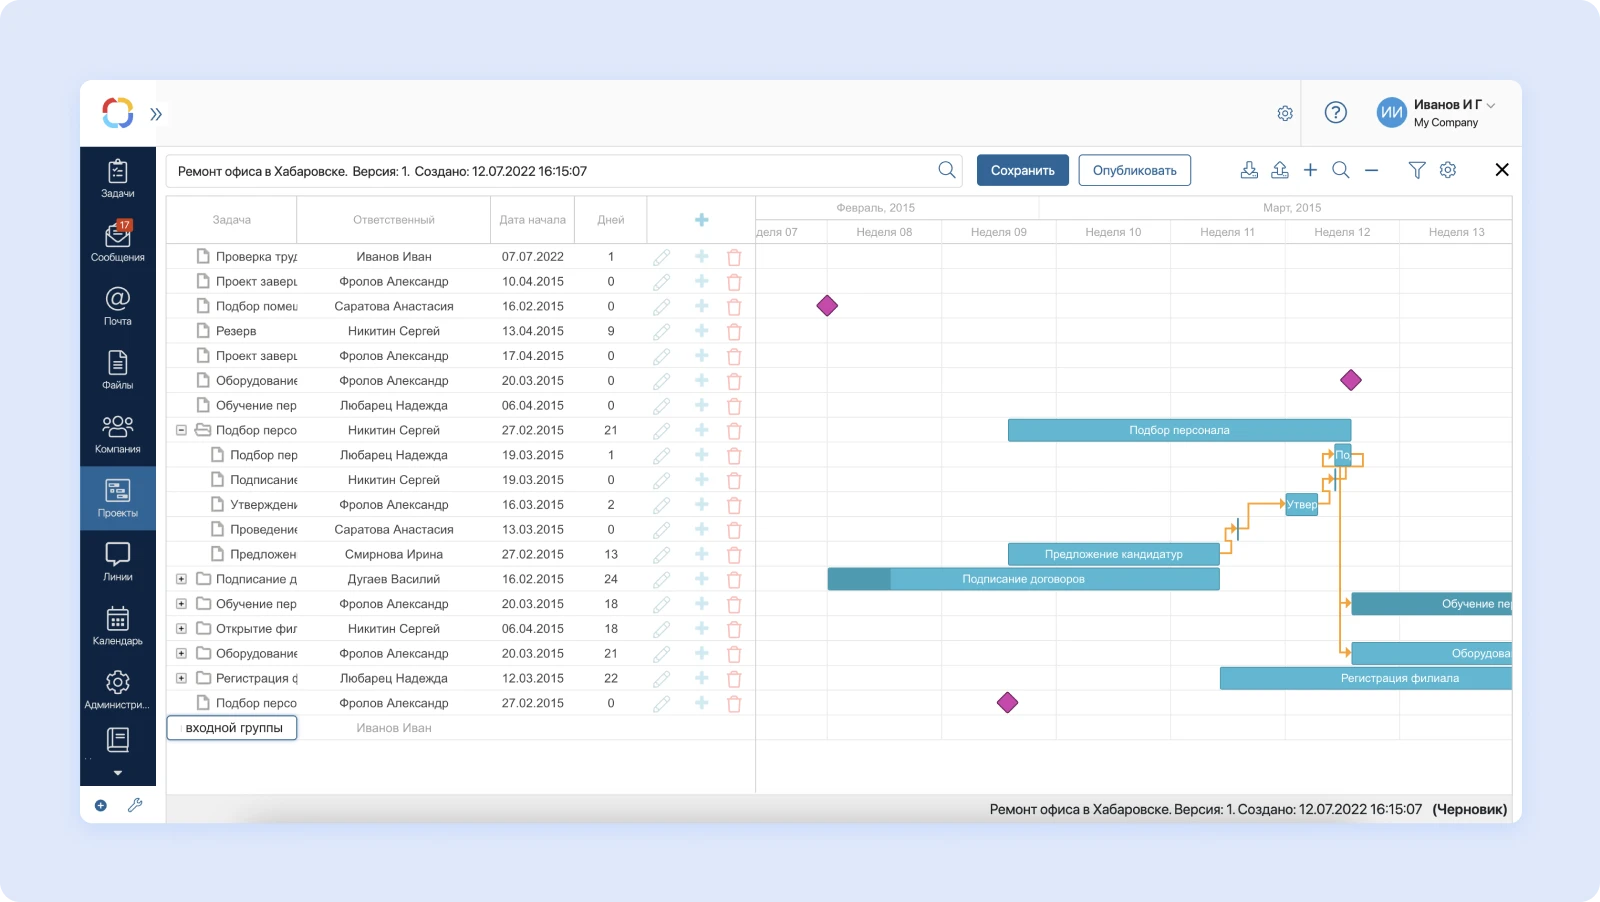This screenshot has height=902, width=1600.
Task: Click the help question mark icon
Action: click(x=1335, y=113)
